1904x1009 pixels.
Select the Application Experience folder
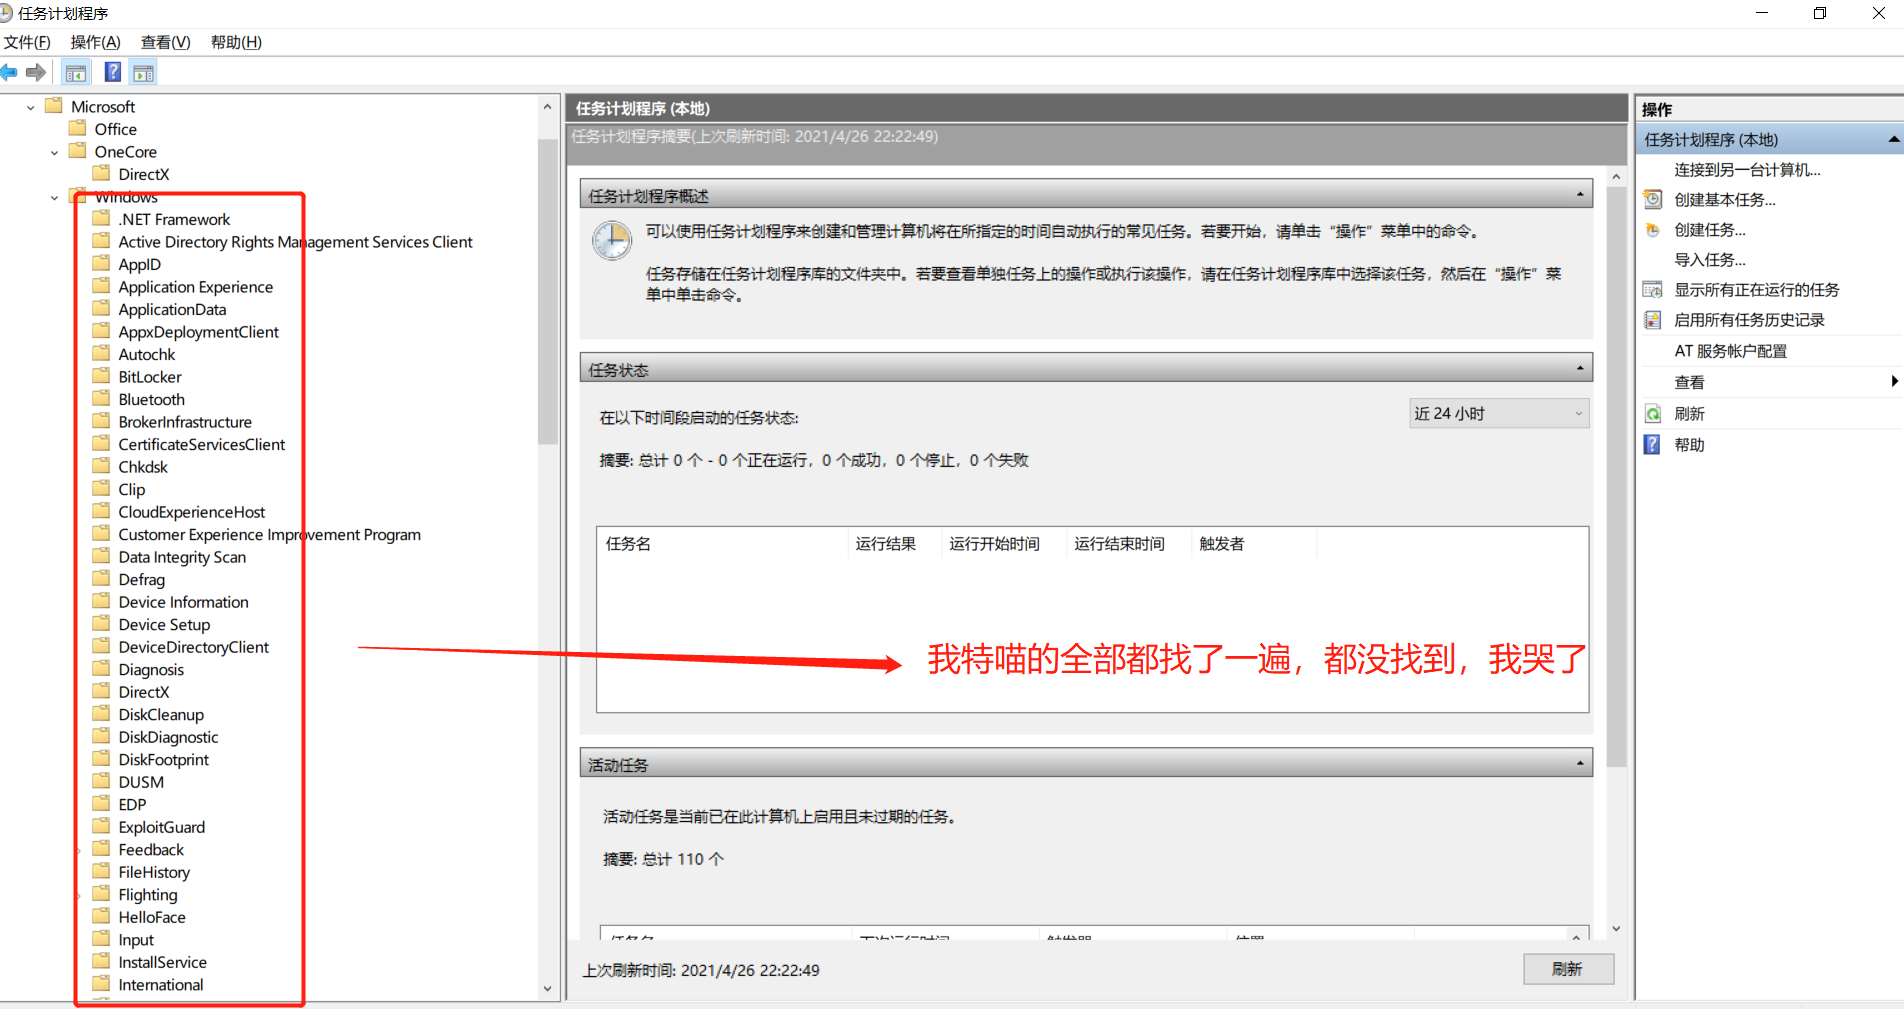(x=196, y=287)
